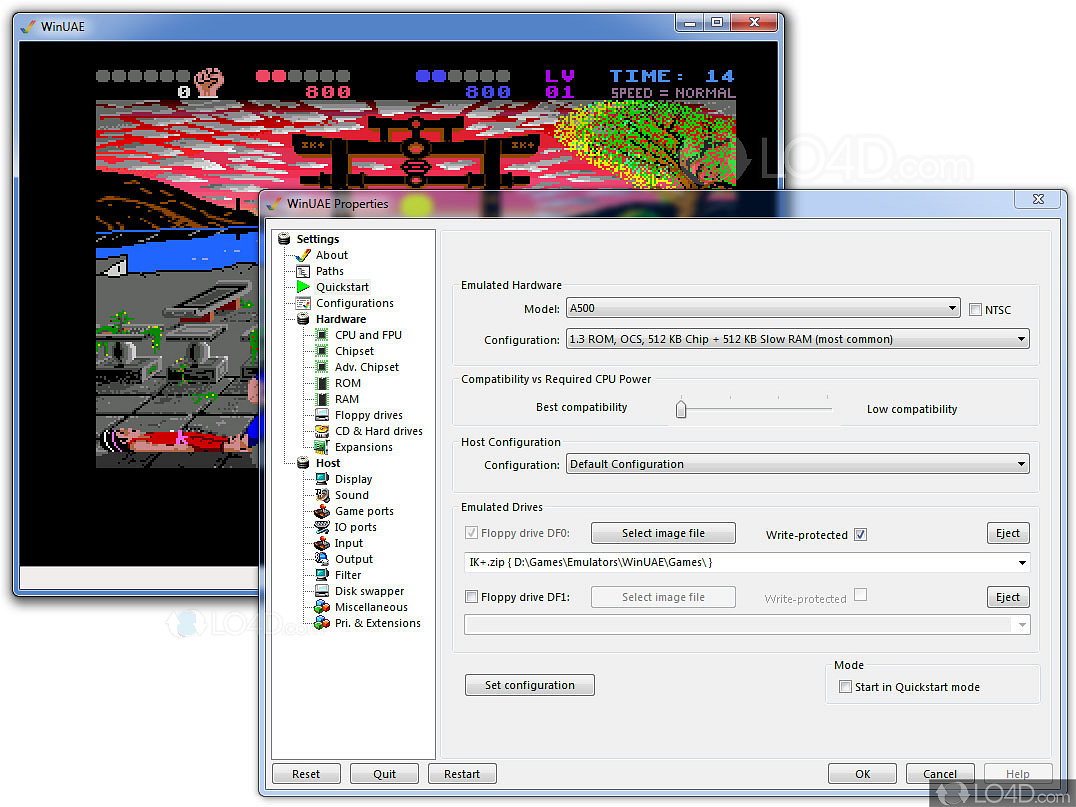Click the CPU compatibility slider handle

(681, 409)
